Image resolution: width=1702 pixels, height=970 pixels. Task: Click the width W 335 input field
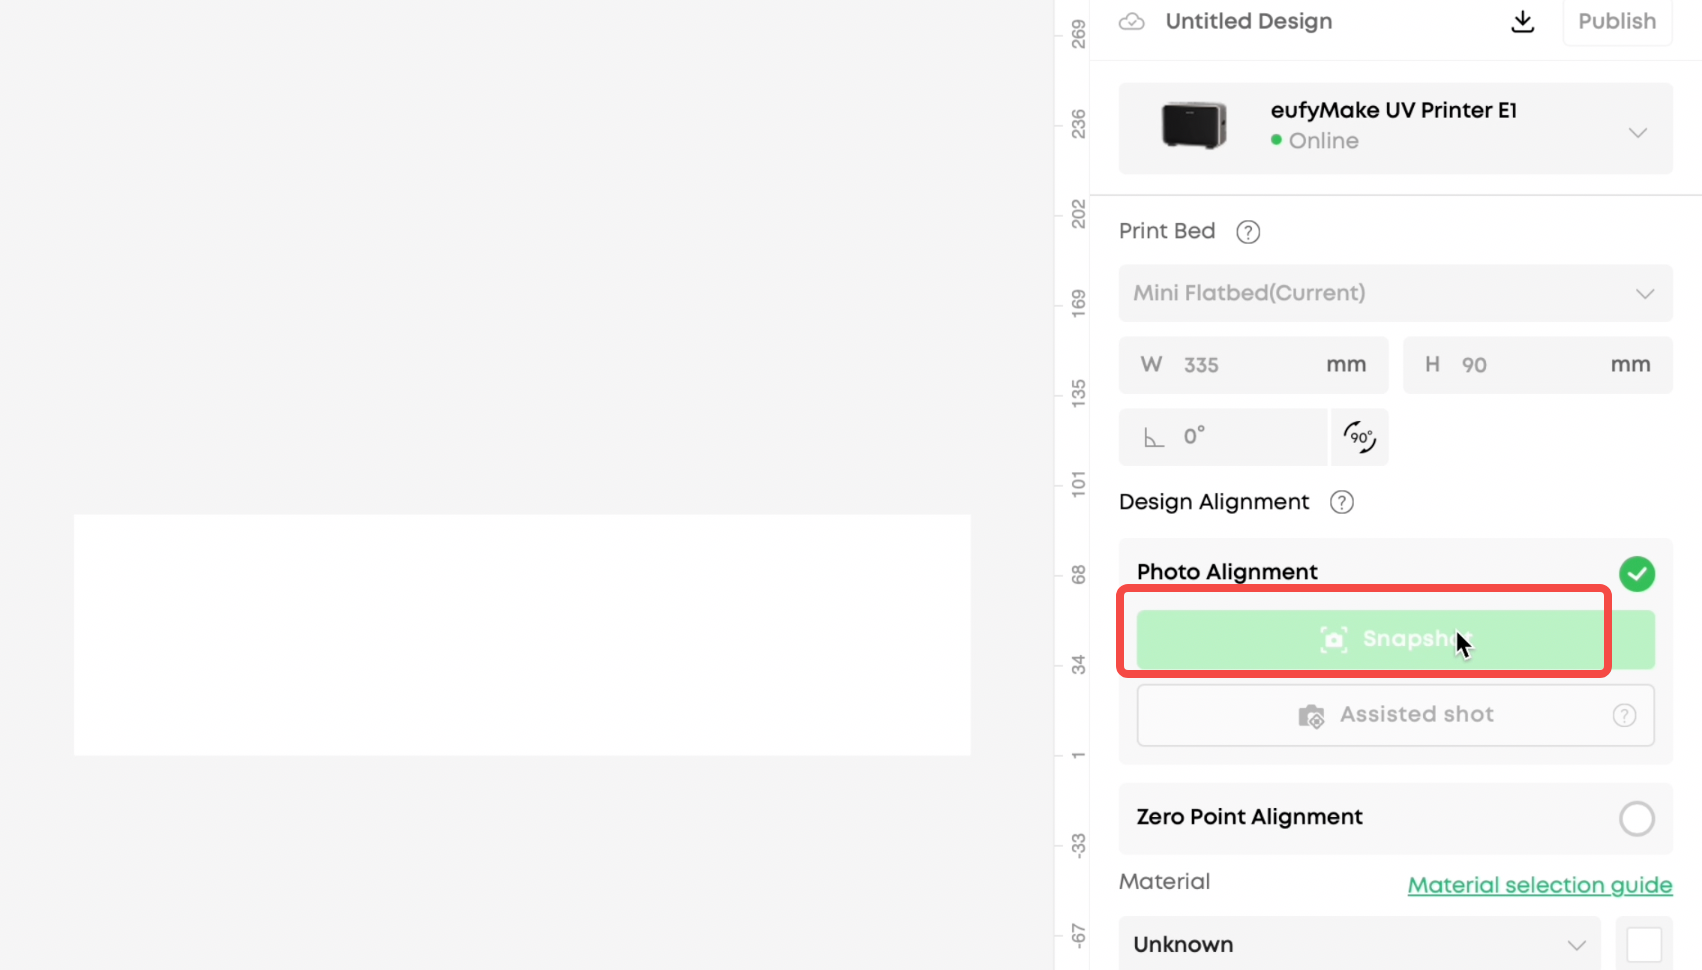point(1253,365)
